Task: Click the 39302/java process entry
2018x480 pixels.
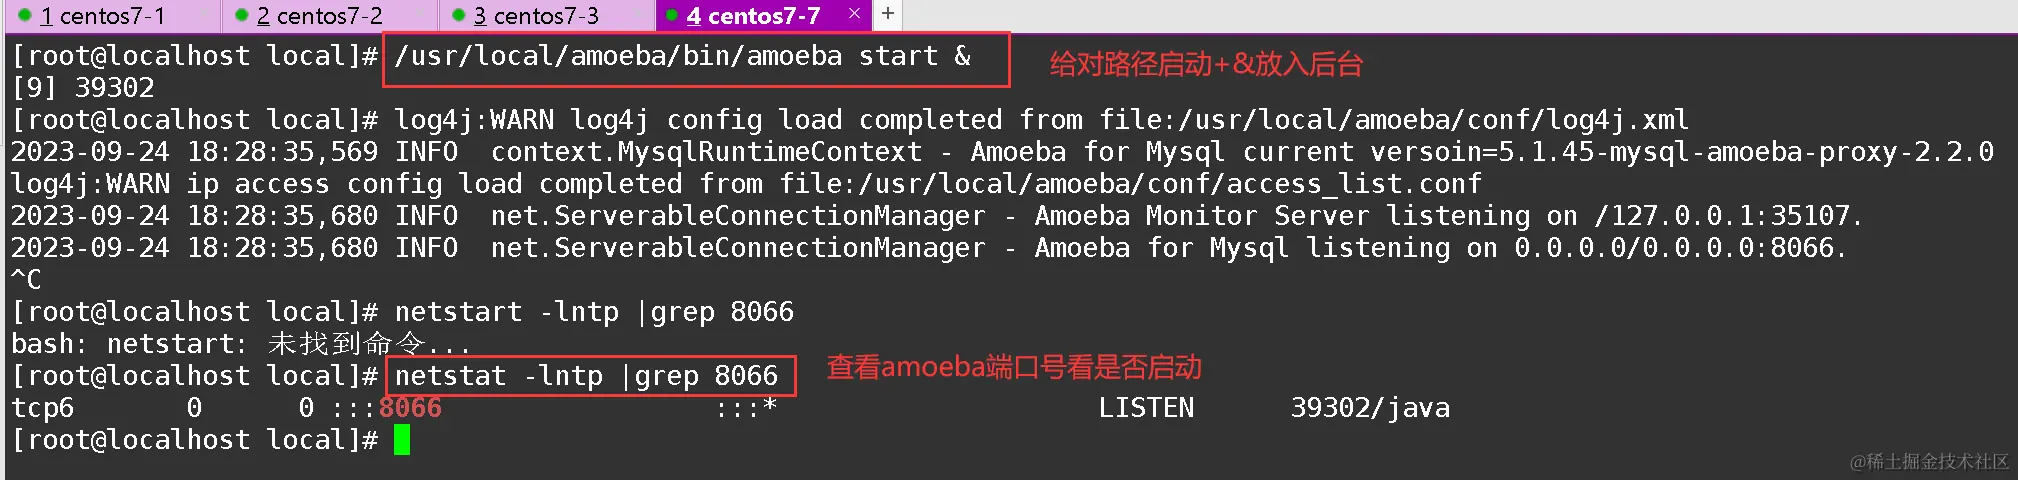Action: tap(1370, 408)
